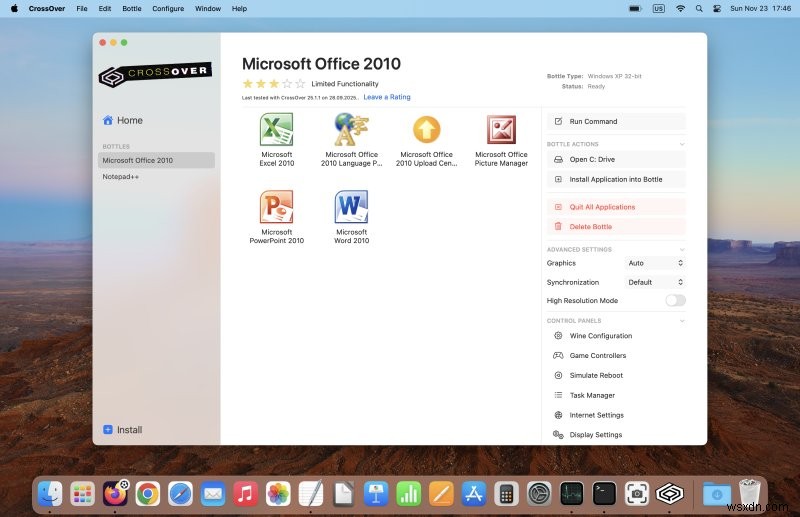The width and height of the screenshot is (800, 517).
Task: Open Display Settings panel
Action: click(x=616, y=435)
